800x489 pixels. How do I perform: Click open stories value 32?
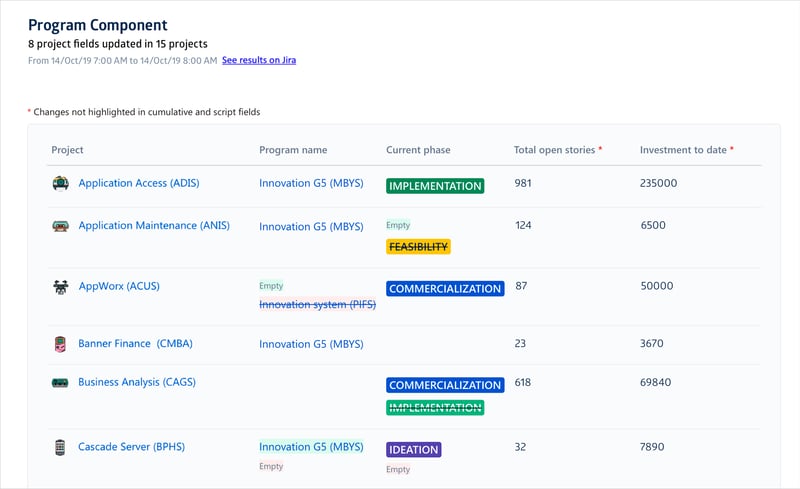point(520,447)
